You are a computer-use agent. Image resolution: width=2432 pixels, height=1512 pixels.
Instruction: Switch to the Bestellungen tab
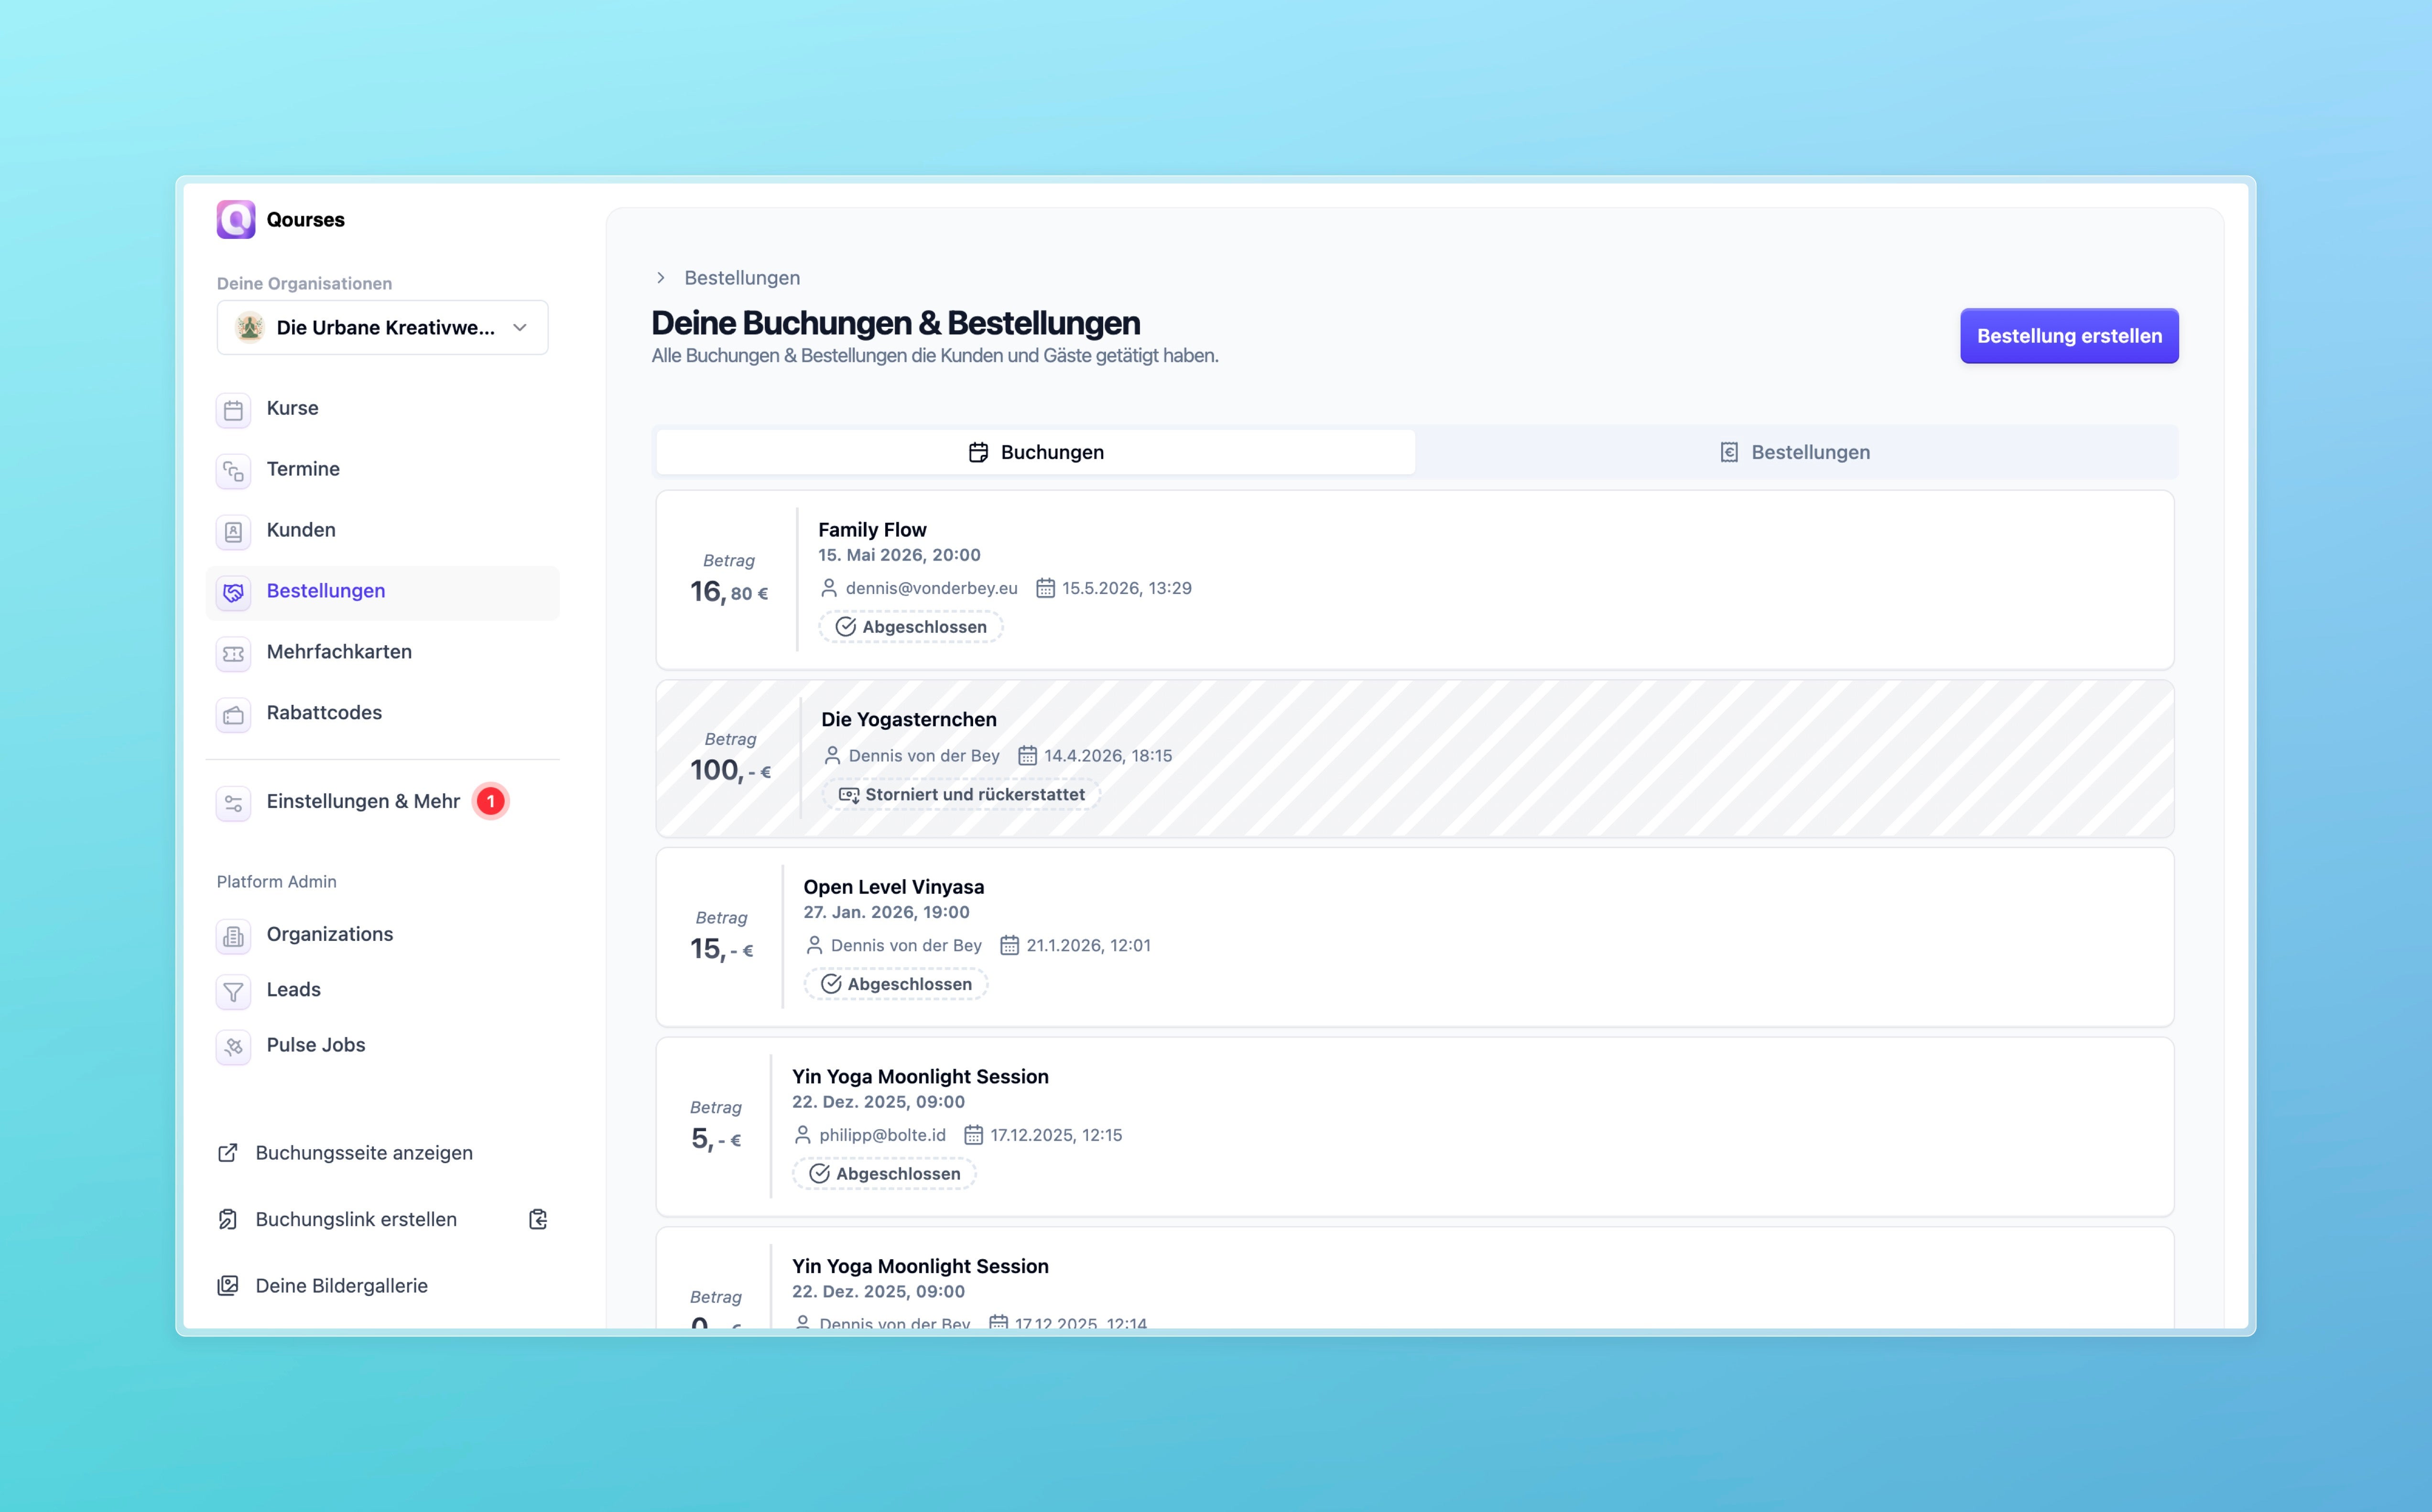(x=1795, y=452)
